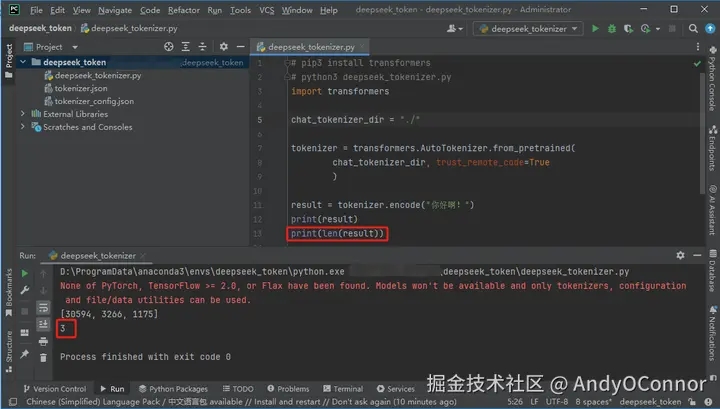
Task: Open Search Everywhere magnifier icon
Action: pos(693,28)
